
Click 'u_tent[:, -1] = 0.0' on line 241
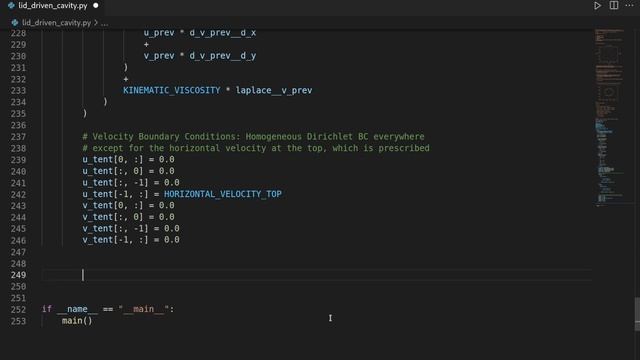tap(131, 182)
